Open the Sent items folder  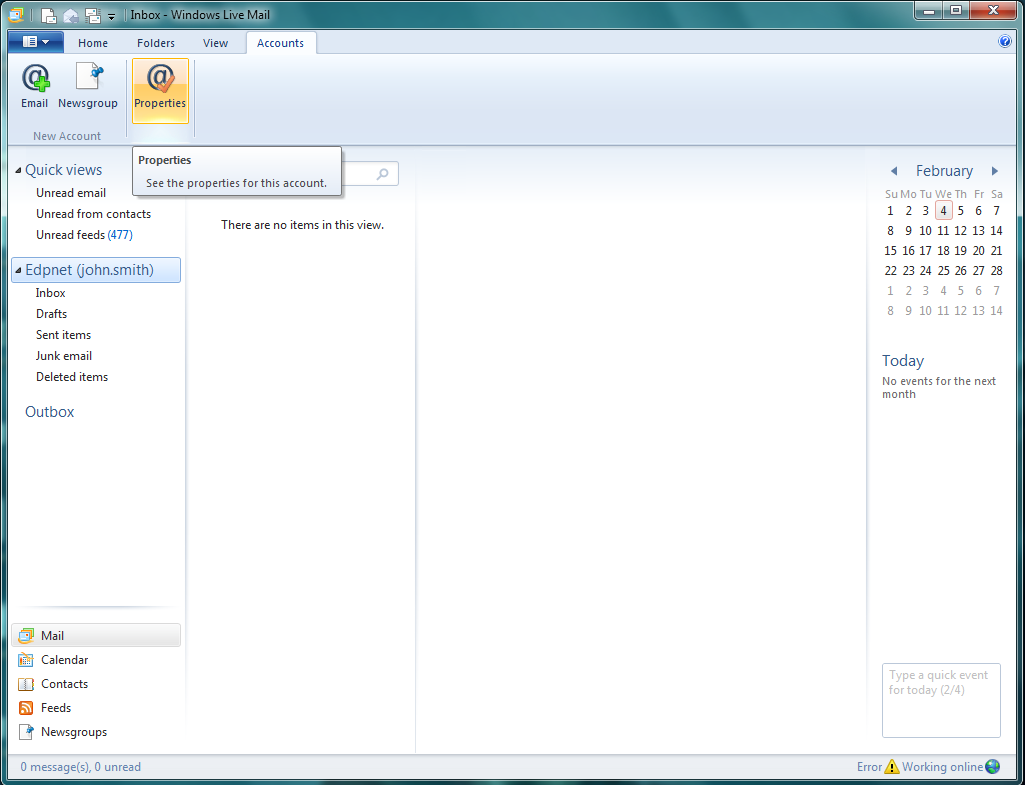[63, 335]
